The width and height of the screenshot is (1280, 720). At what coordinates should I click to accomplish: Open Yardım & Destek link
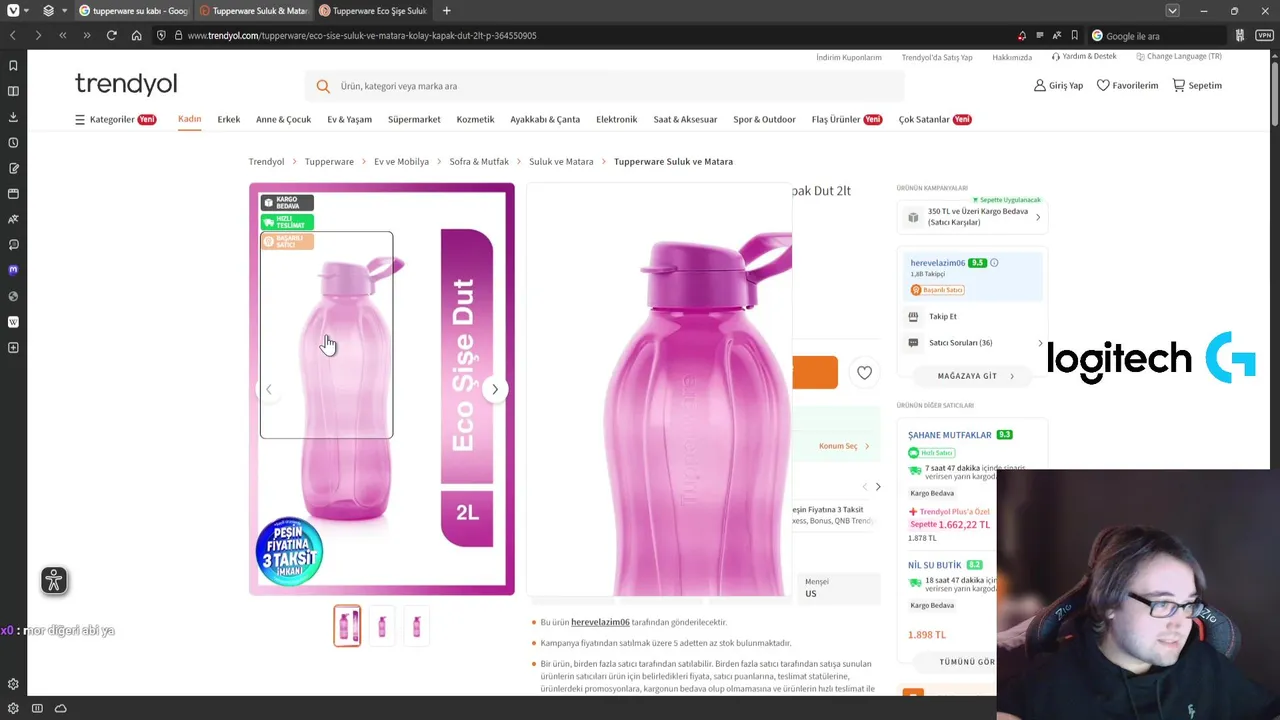pyautogui.click(x=1084, y=57)
